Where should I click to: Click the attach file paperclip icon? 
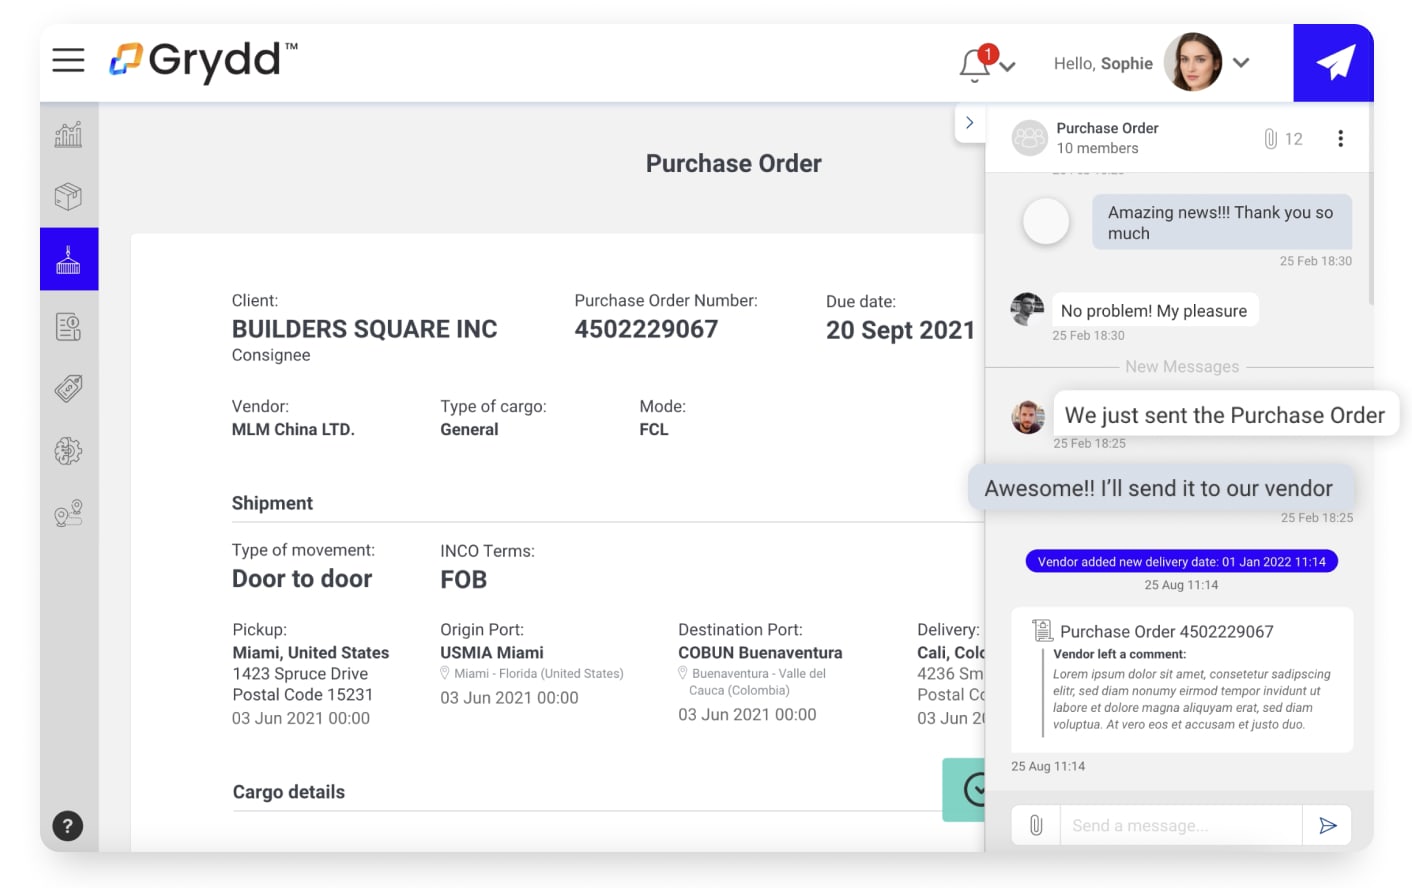(1036, 825)
